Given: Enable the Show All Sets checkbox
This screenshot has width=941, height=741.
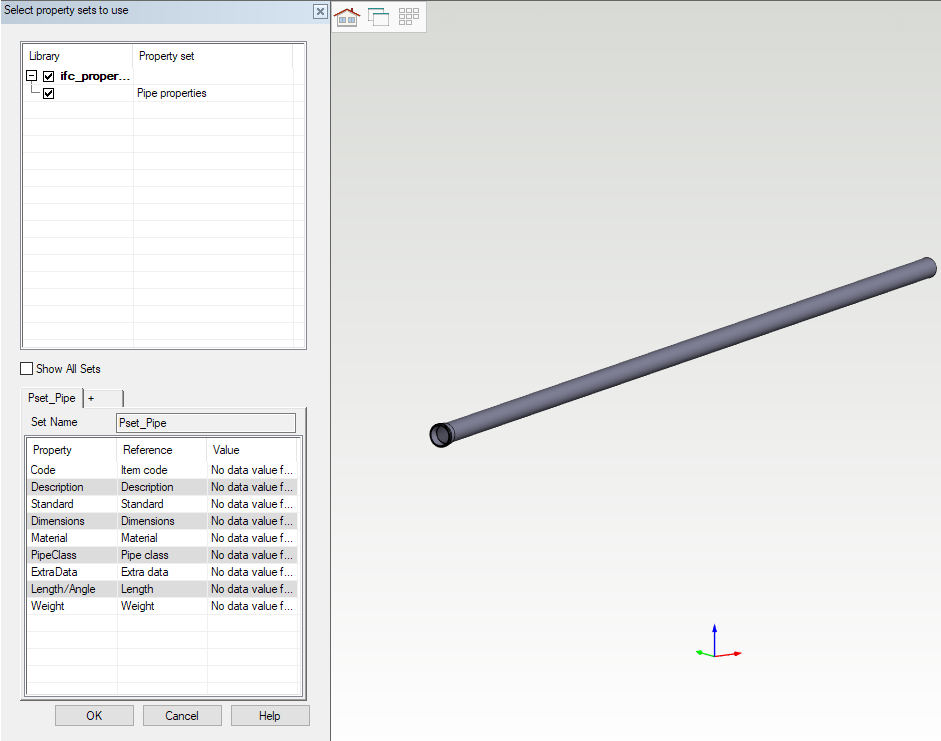Looking at the screenshot, I should [x=27, y=369].
